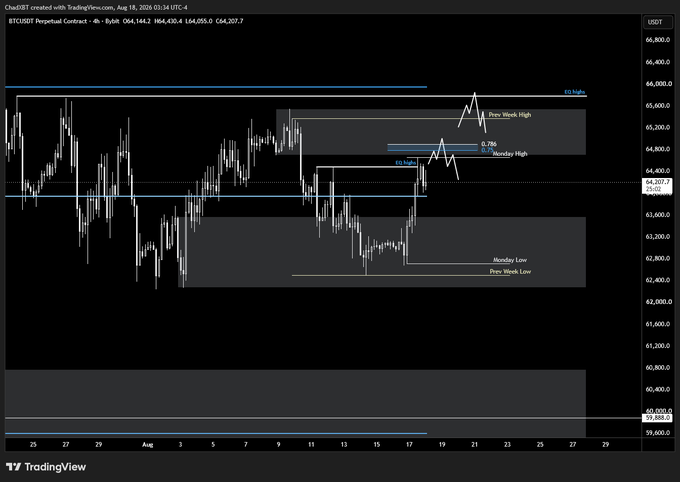Viewport: 680px width, 482px height.
Task: Click 62,400.0 on the price axis
Action: (657, 280)
